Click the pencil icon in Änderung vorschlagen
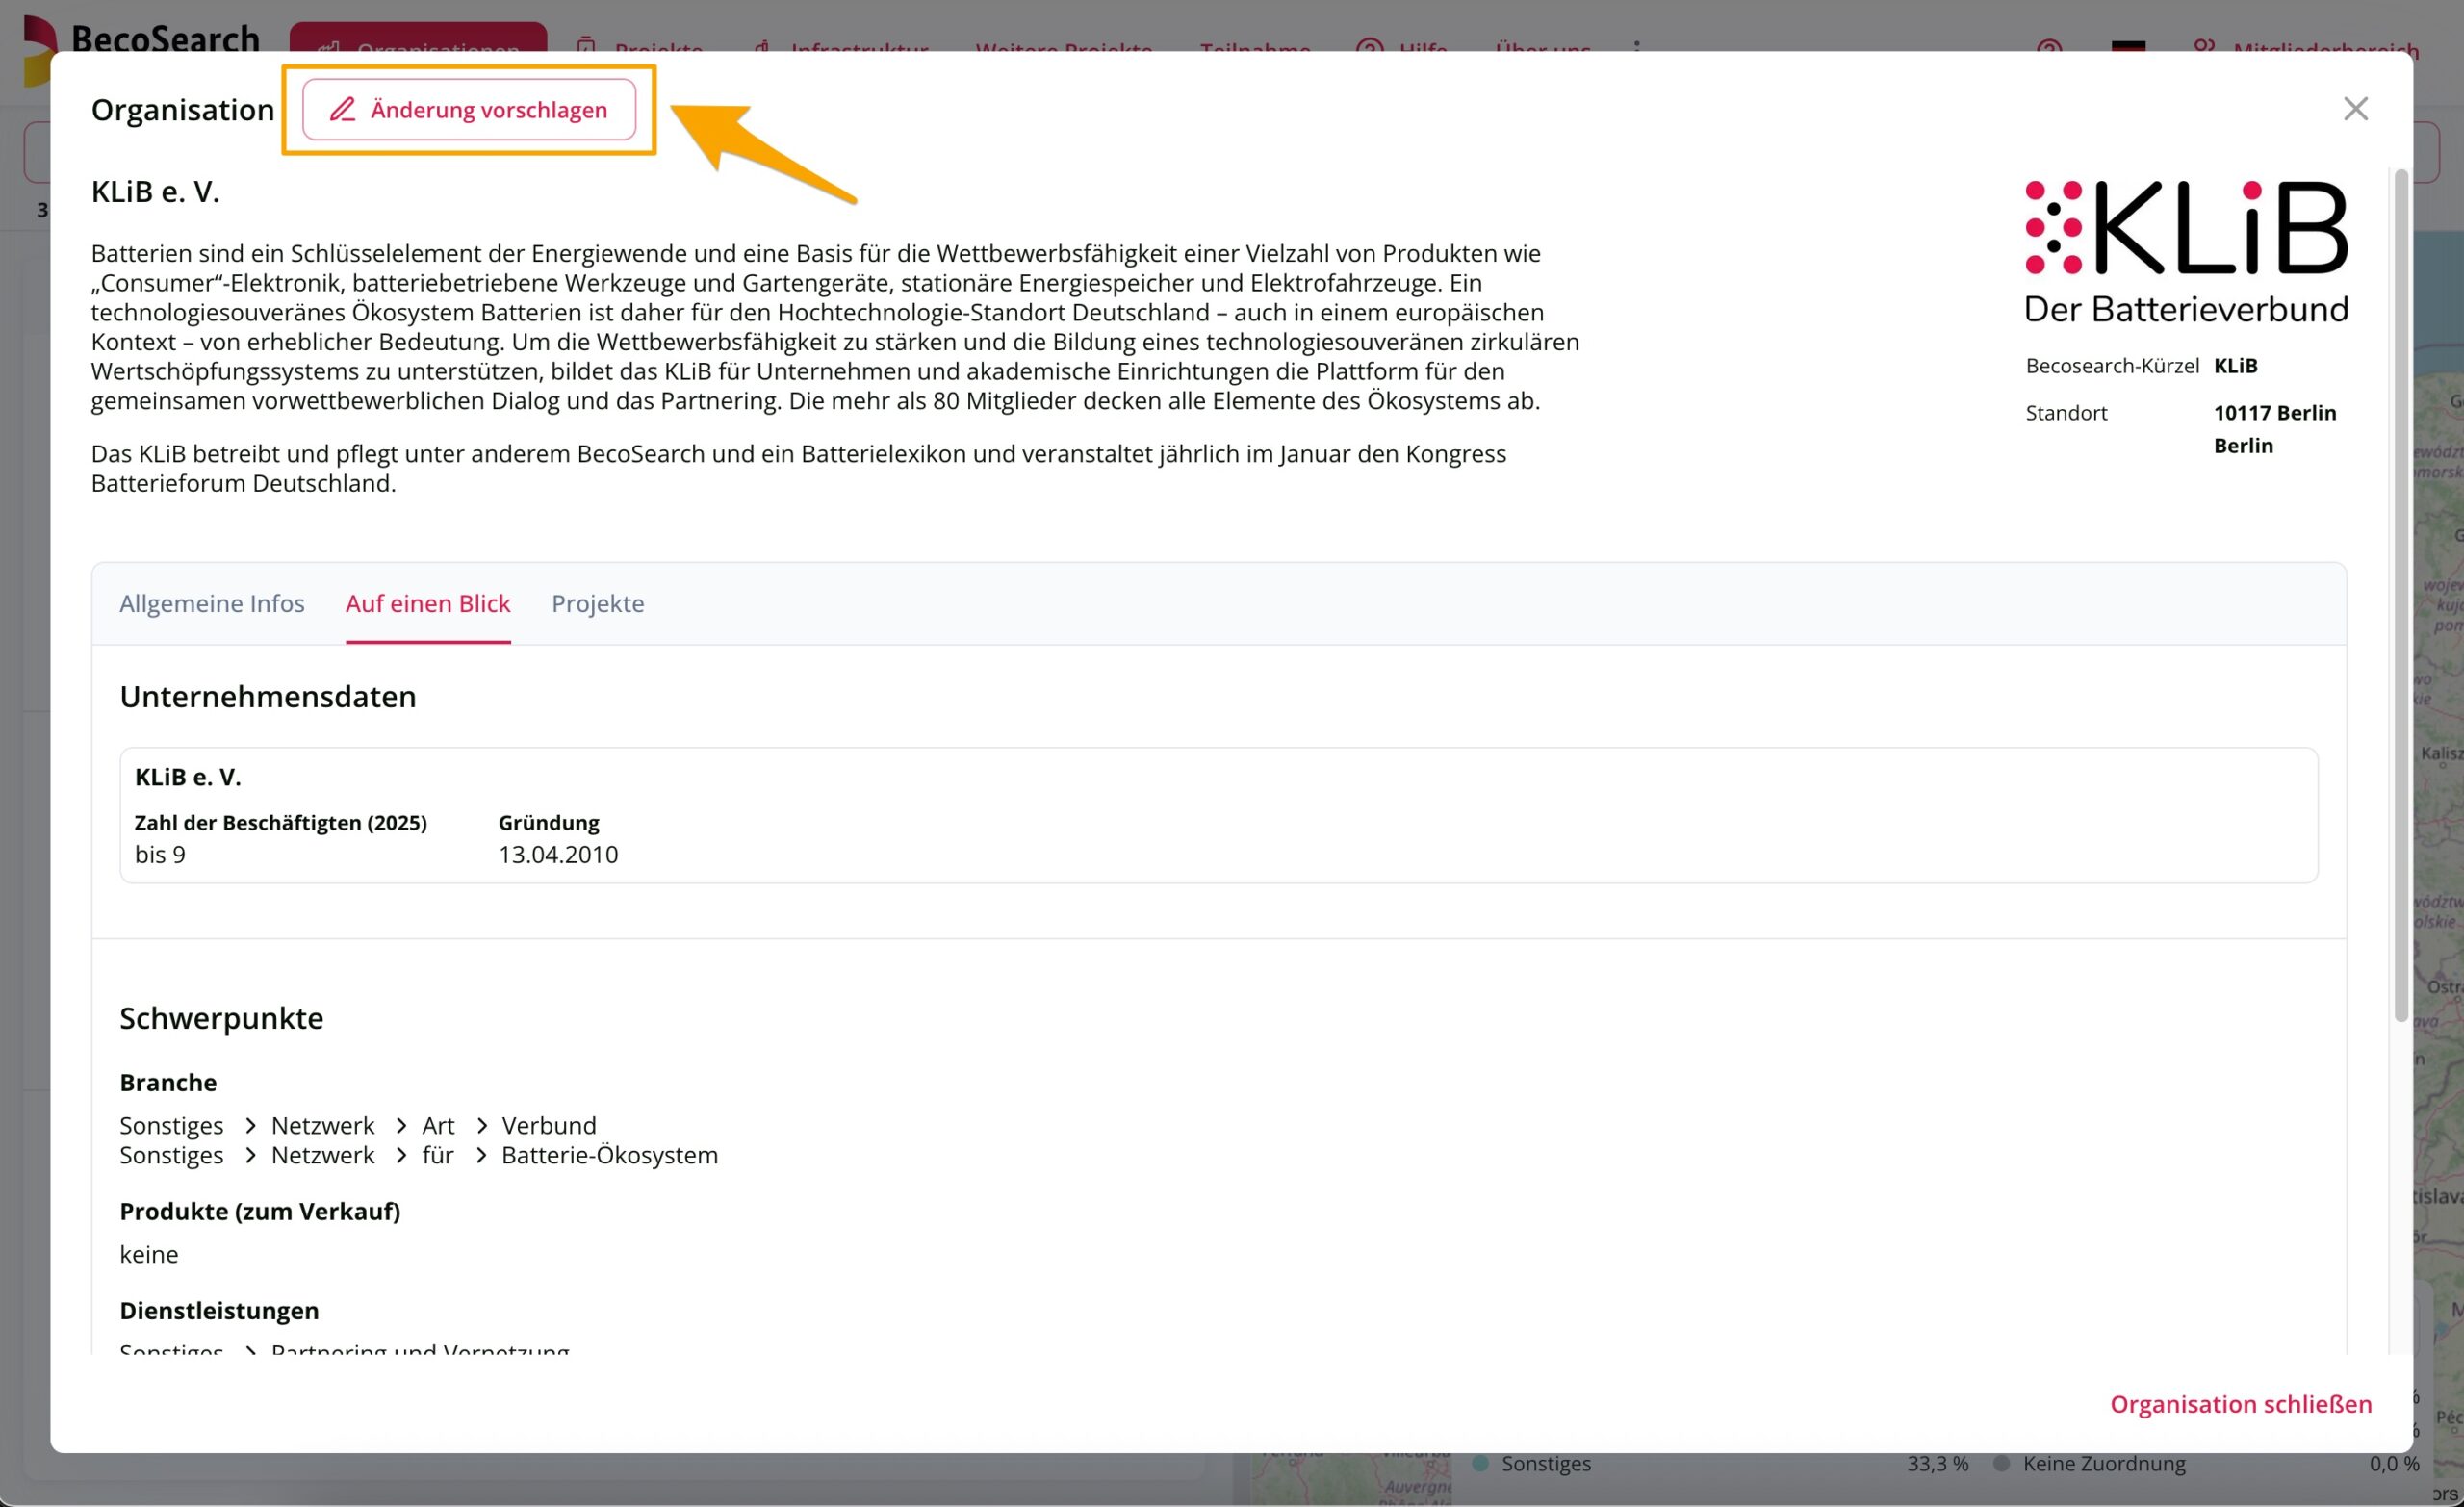 tap(342, 109)
